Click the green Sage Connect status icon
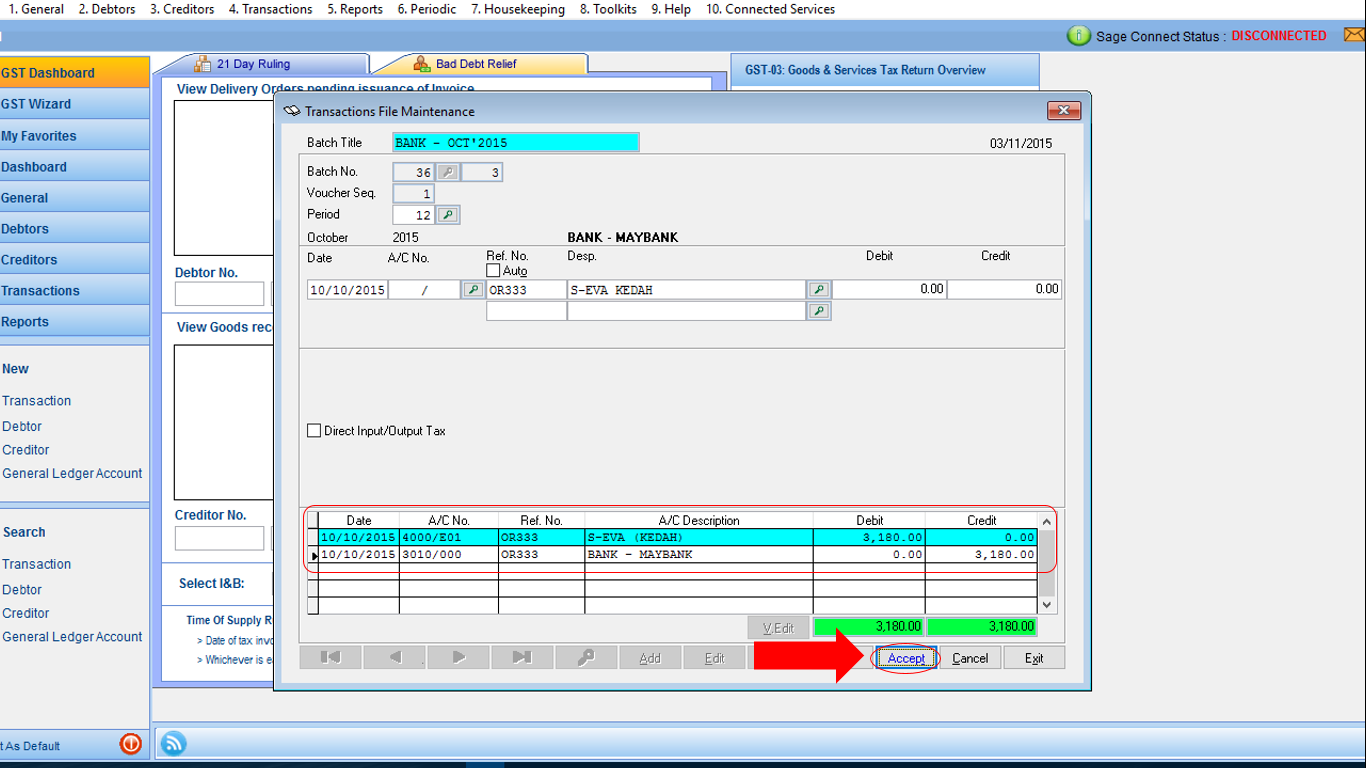This screenshot has height=768, width=1366. point(1079,36)
